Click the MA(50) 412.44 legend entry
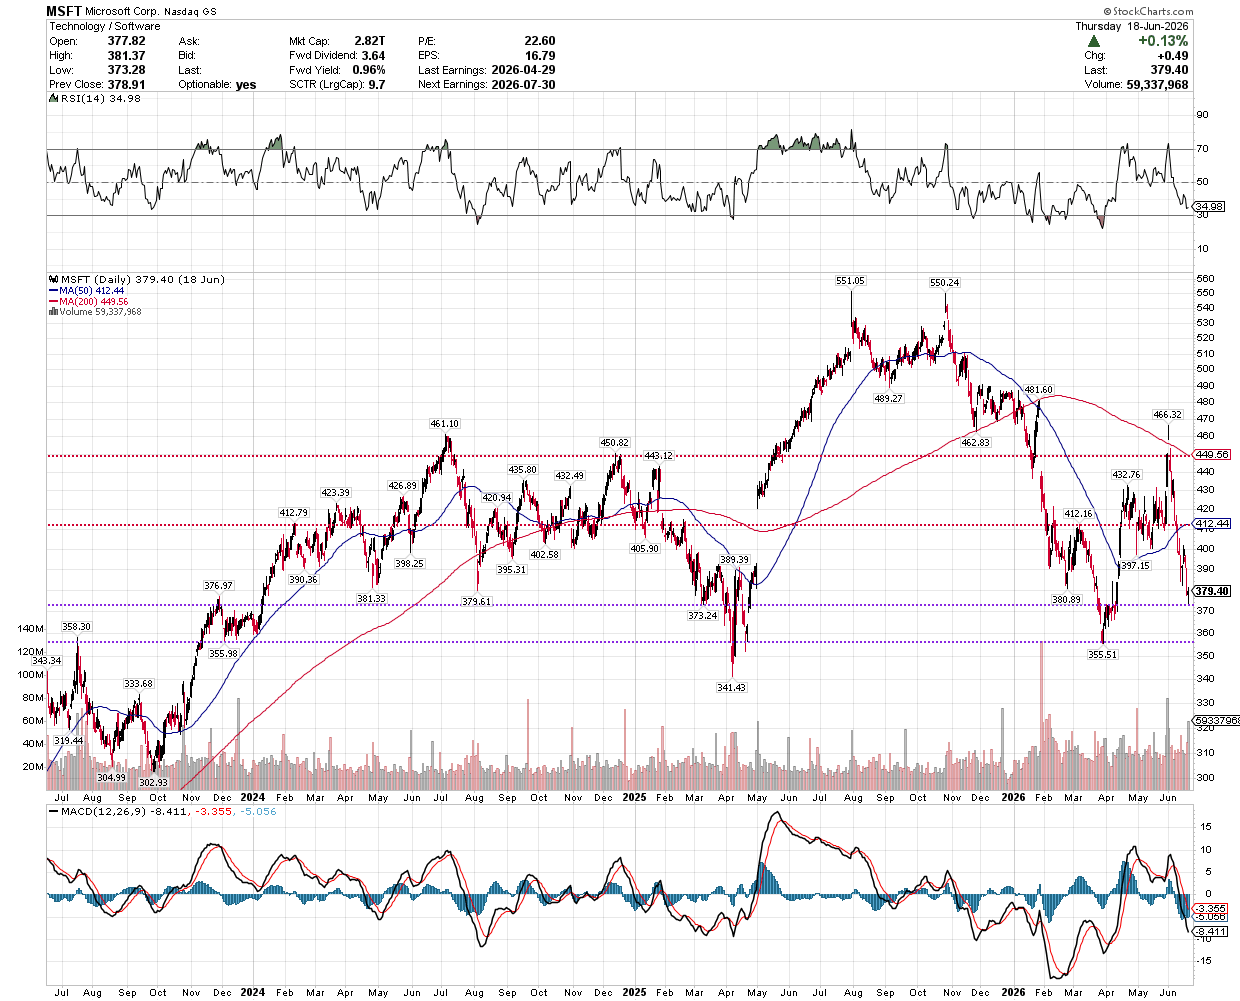This screenshot has width=1240, height=1001. (85, 290)
